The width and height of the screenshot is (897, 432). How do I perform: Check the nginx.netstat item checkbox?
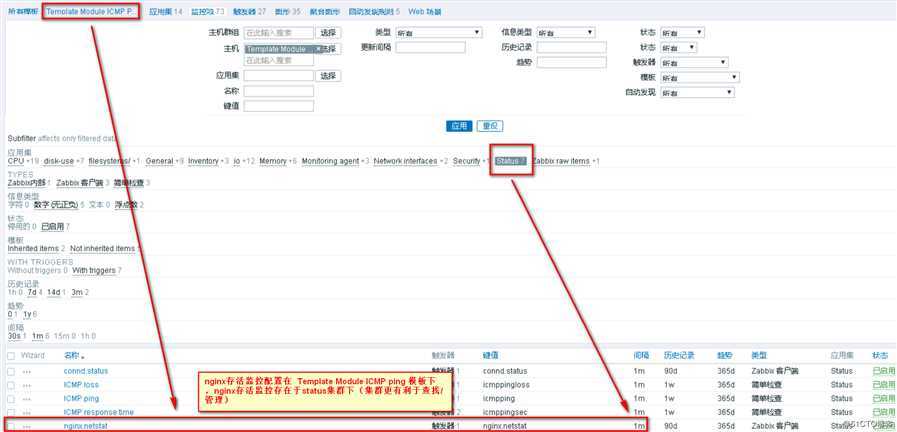[x=11, y=426]
